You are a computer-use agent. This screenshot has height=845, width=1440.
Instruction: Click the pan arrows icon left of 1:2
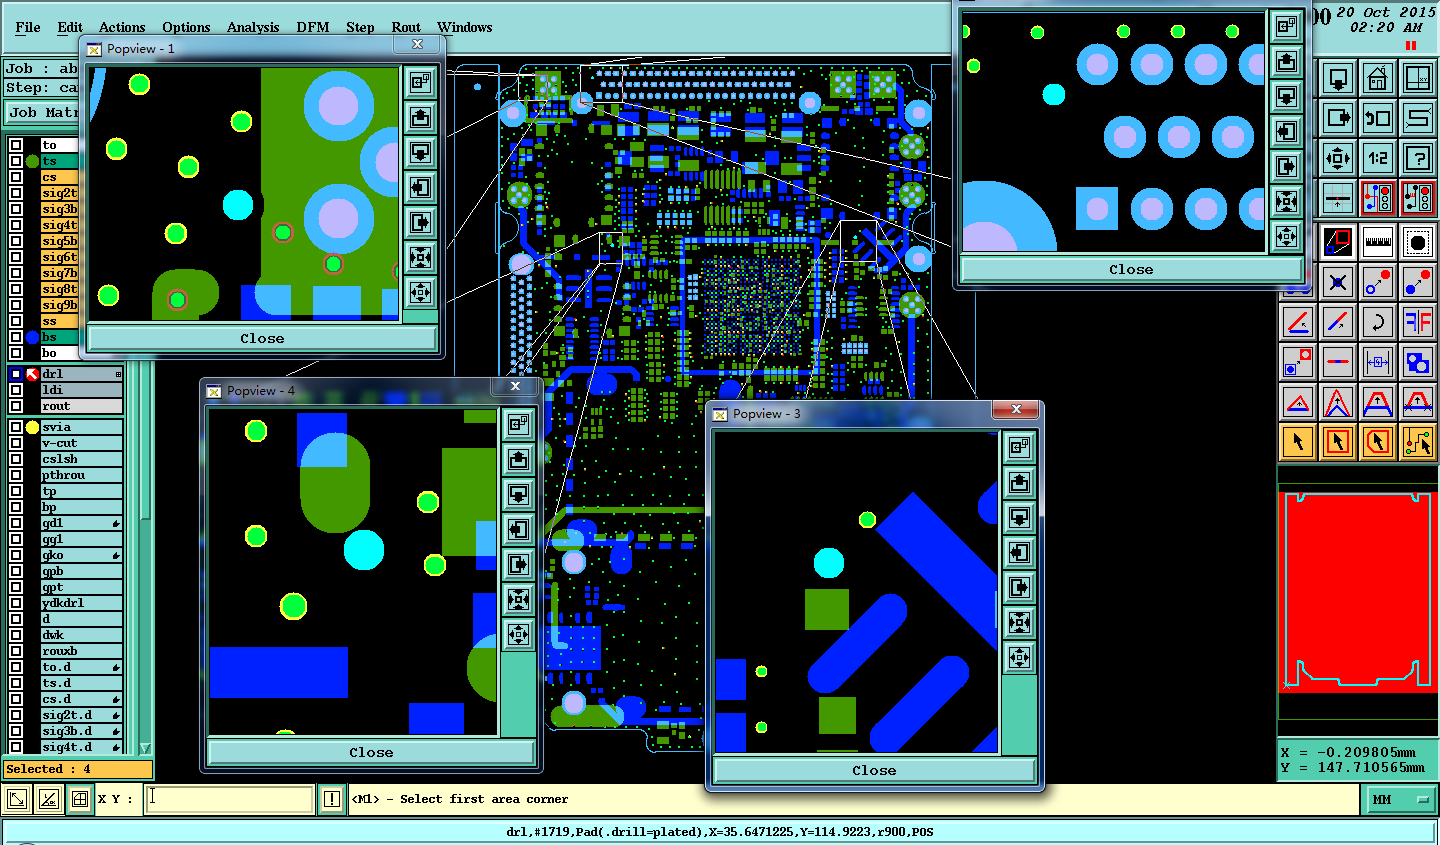[1338, 157]
